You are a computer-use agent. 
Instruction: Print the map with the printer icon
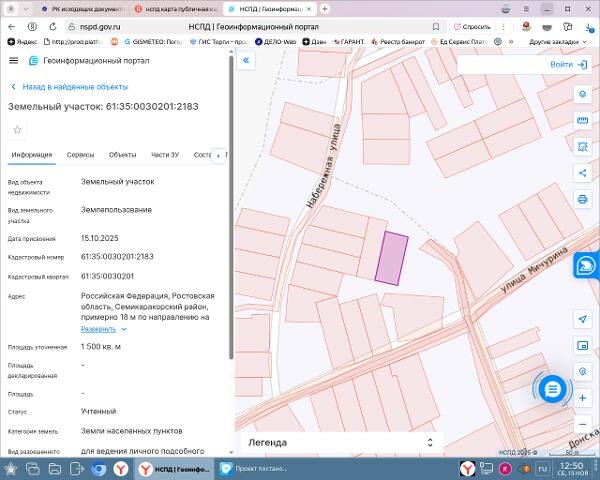coord(582,199)
